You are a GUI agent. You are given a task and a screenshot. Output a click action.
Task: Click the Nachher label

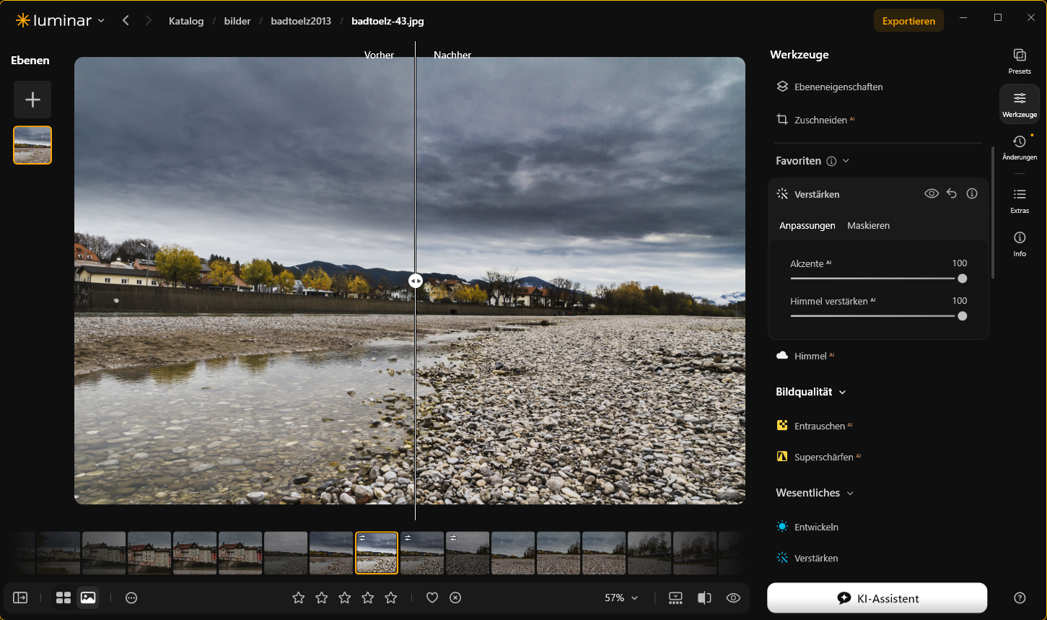452,55
